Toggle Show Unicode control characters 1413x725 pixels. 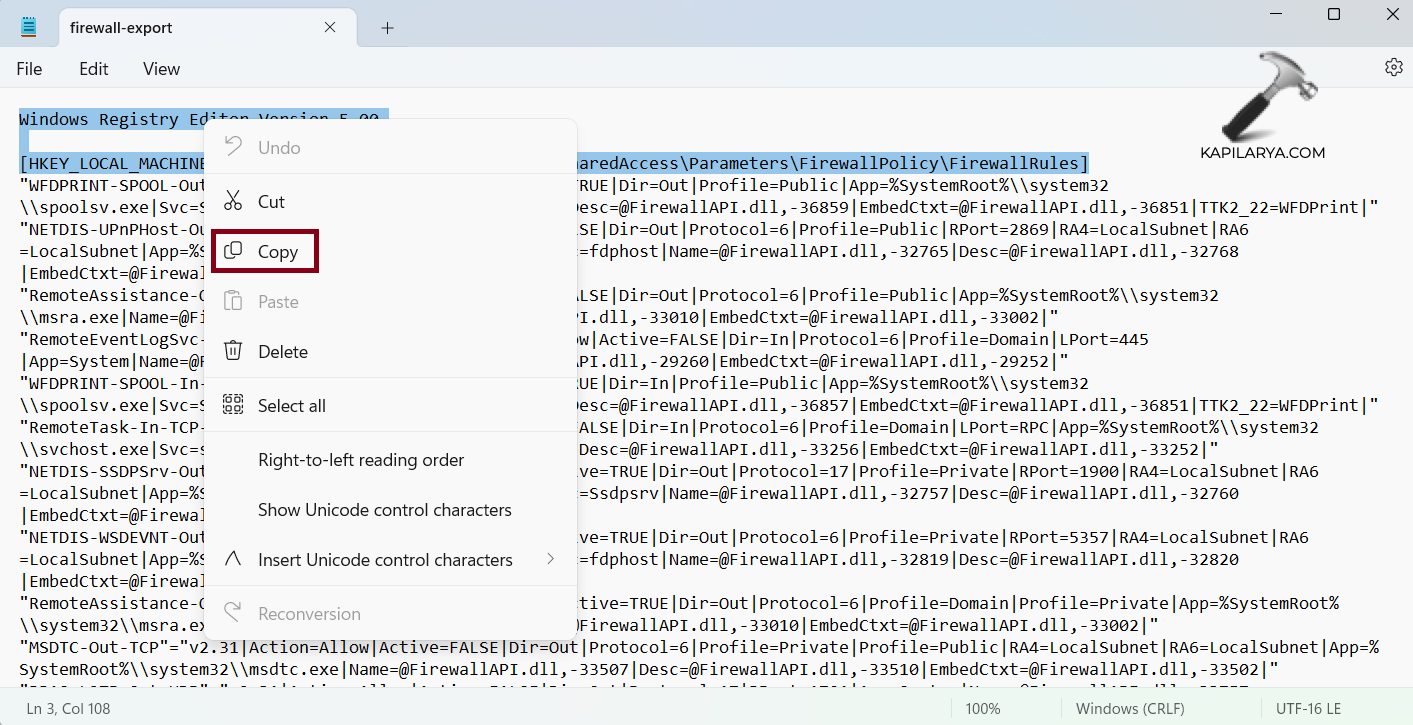coord(384,510)
